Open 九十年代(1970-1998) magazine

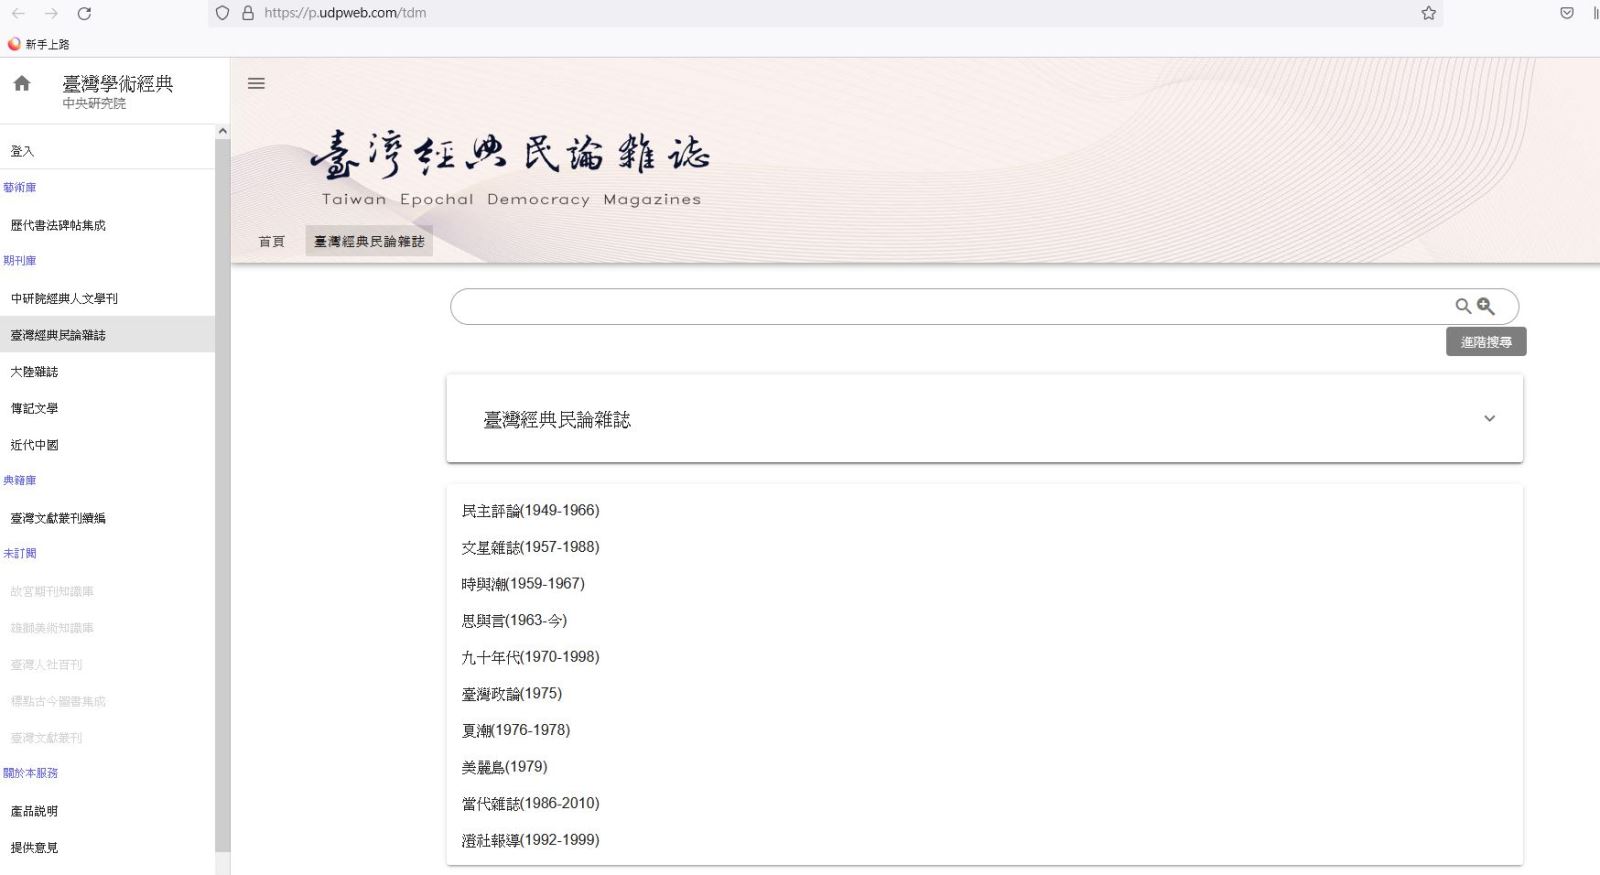530,657
